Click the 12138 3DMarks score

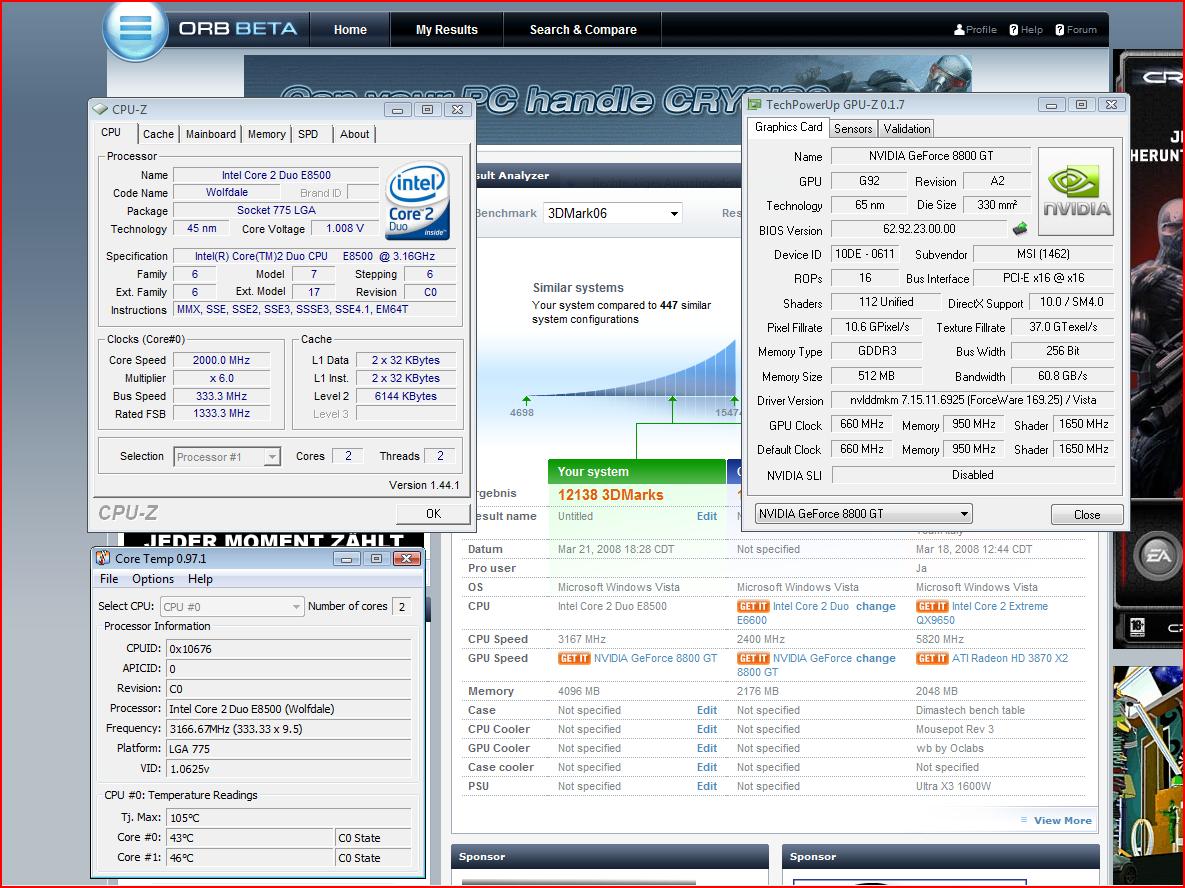(611, 495)
